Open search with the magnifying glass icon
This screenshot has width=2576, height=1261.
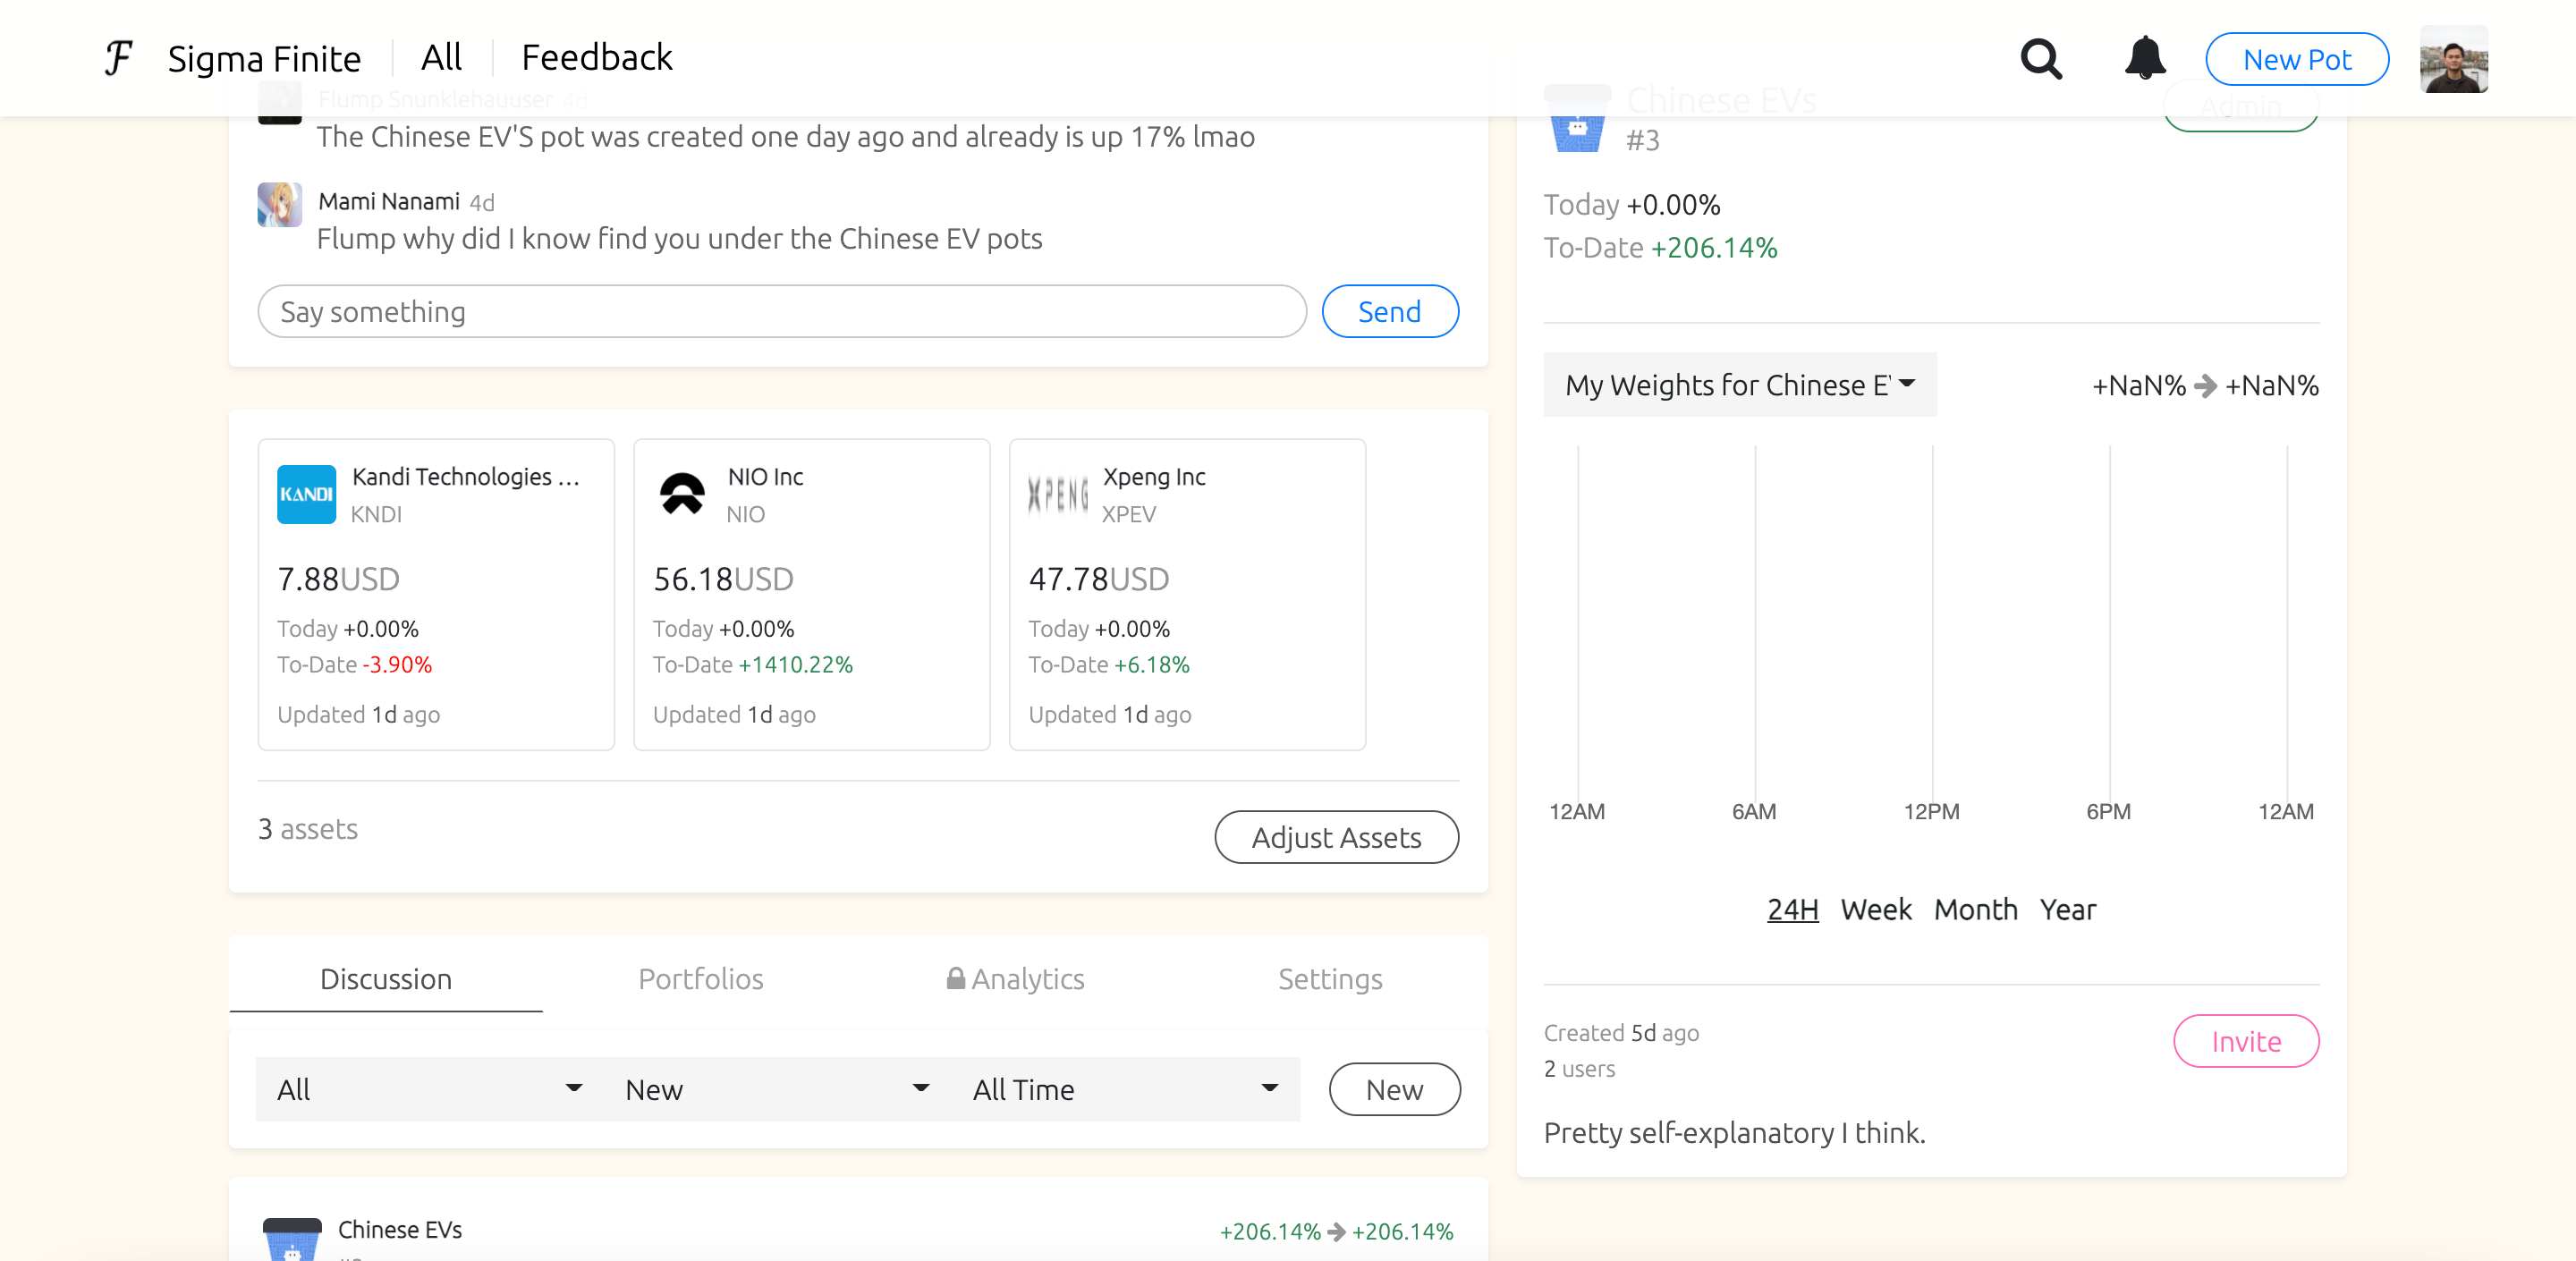coord(2040,59)
